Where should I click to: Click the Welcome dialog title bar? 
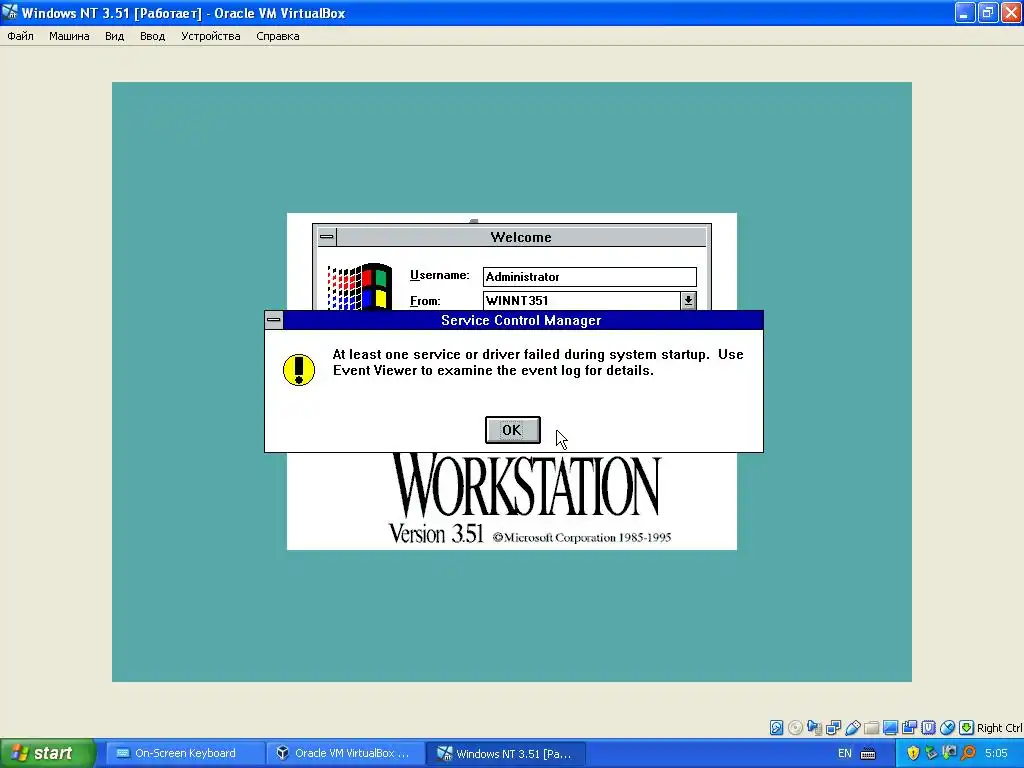click(521, 237)
